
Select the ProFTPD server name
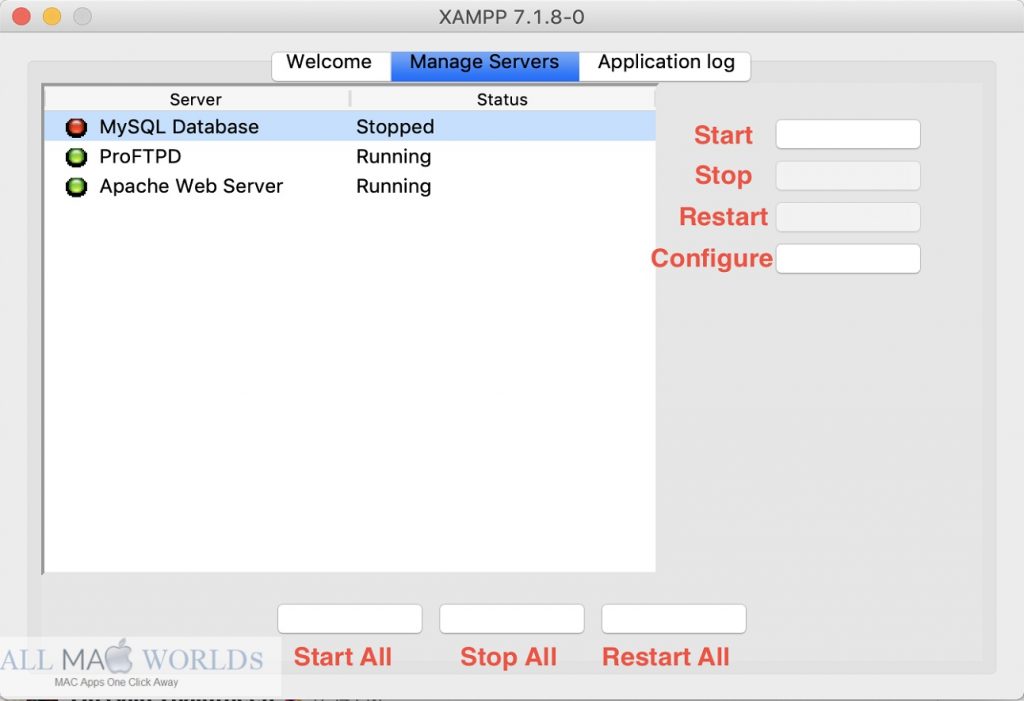click(140, 157)
